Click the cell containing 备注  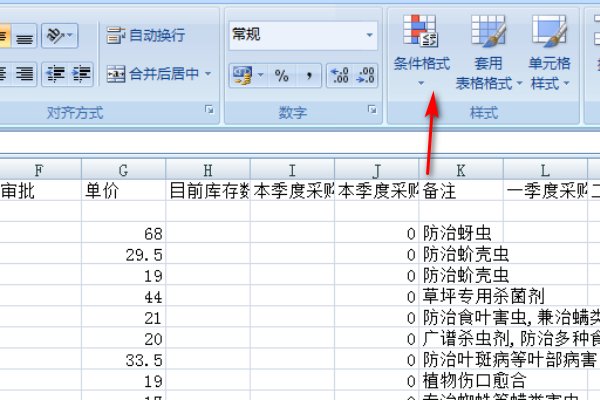[461, 190]
